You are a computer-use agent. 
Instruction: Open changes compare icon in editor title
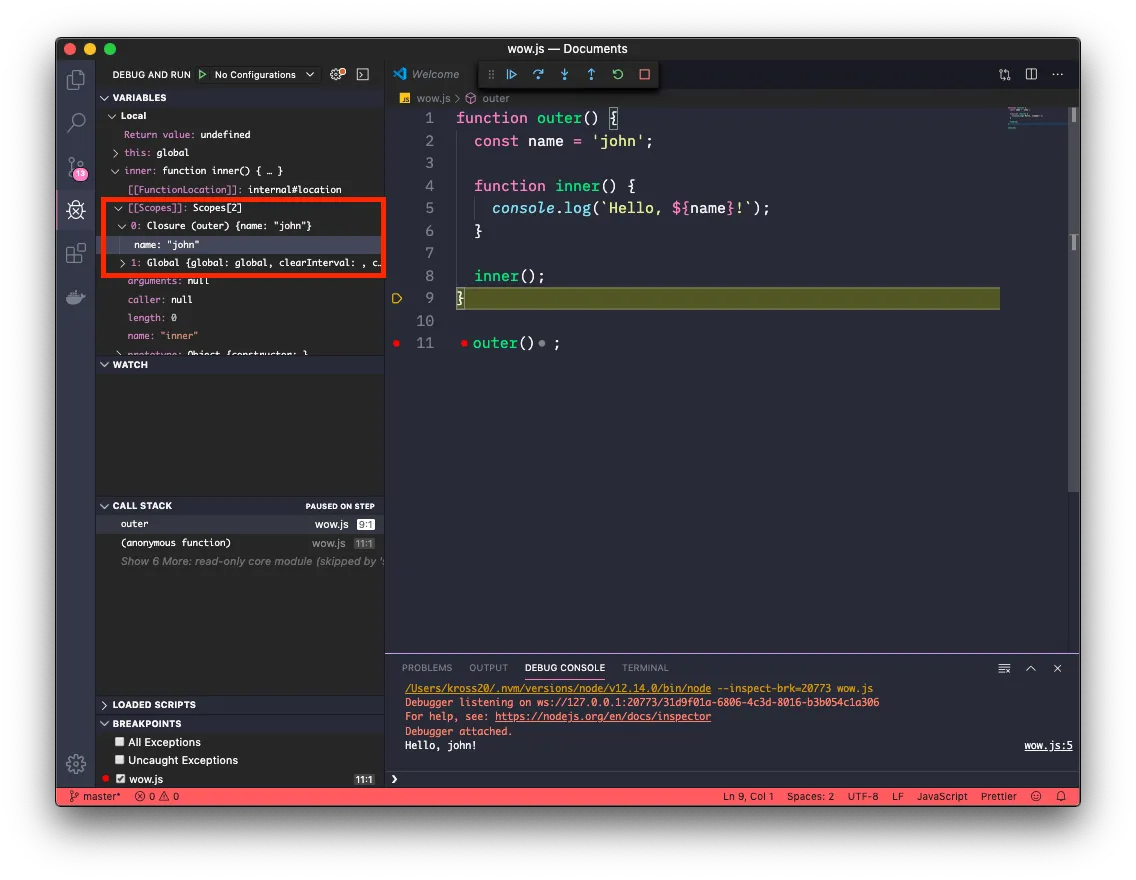point(1004,74)
